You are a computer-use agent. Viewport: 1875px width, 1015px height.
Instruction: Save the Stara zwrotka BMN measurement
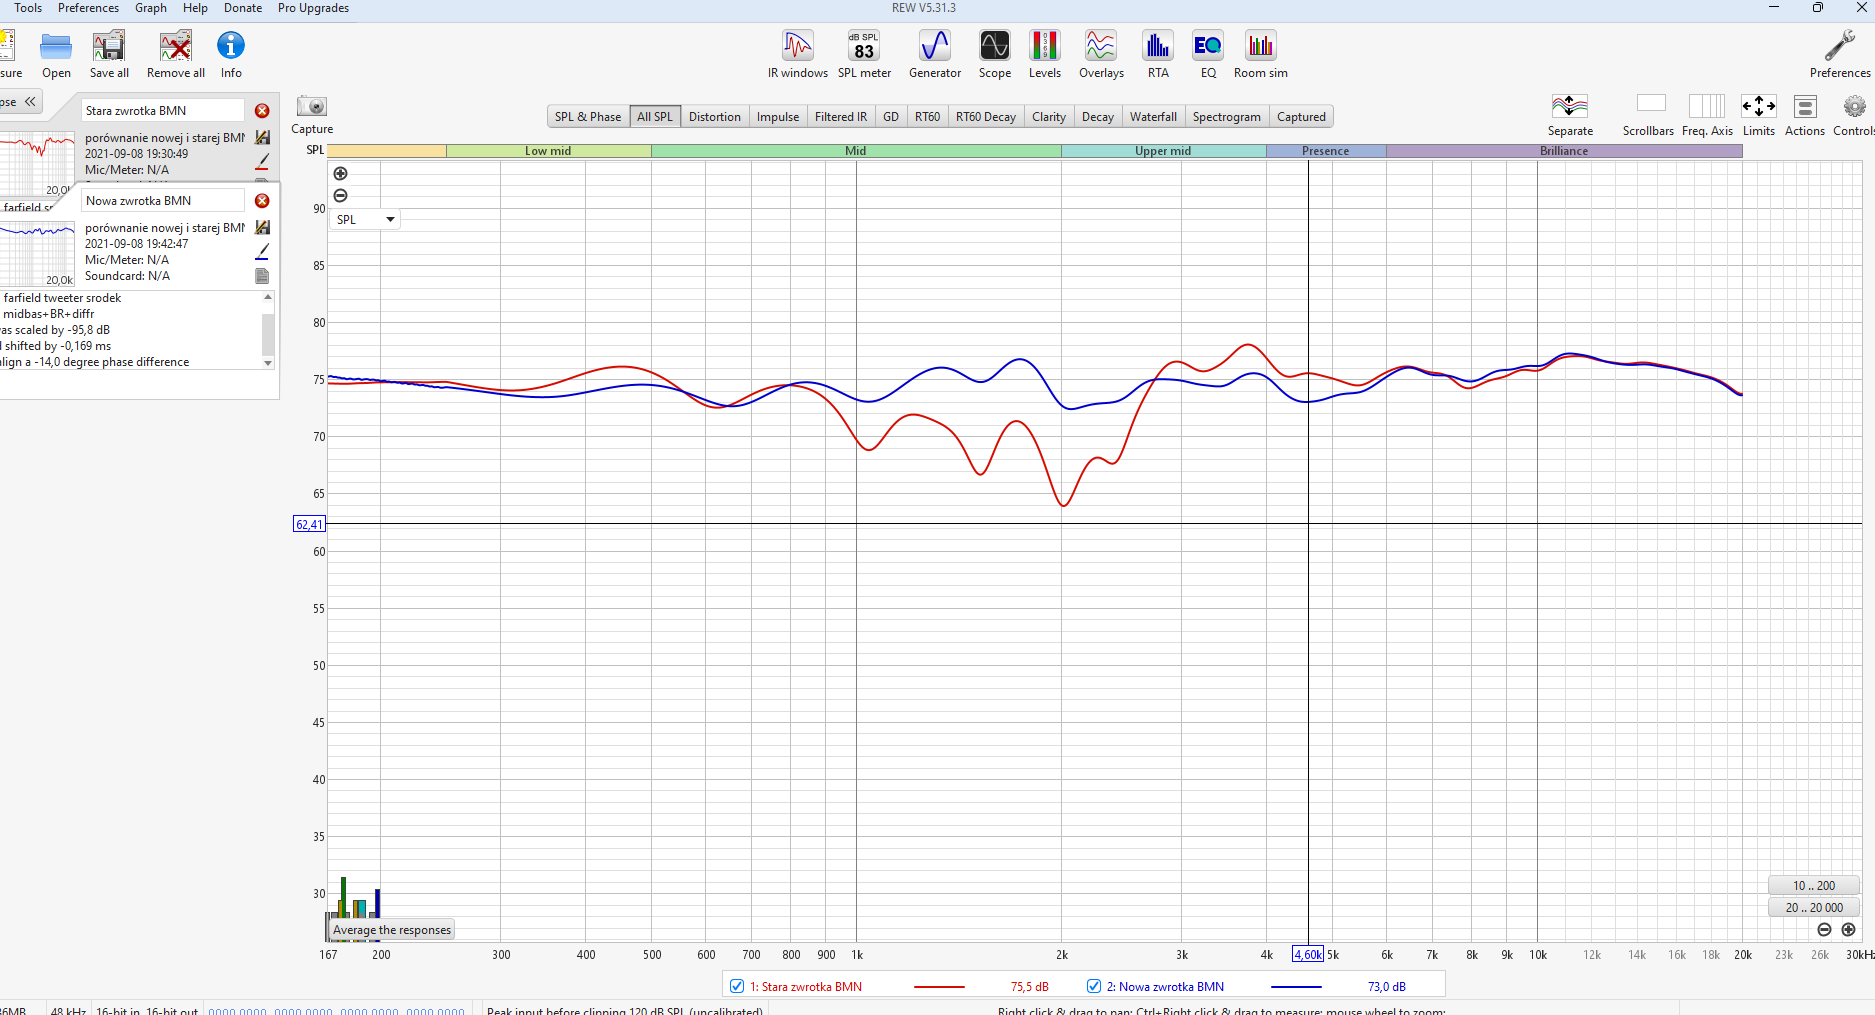pos(262,138)
